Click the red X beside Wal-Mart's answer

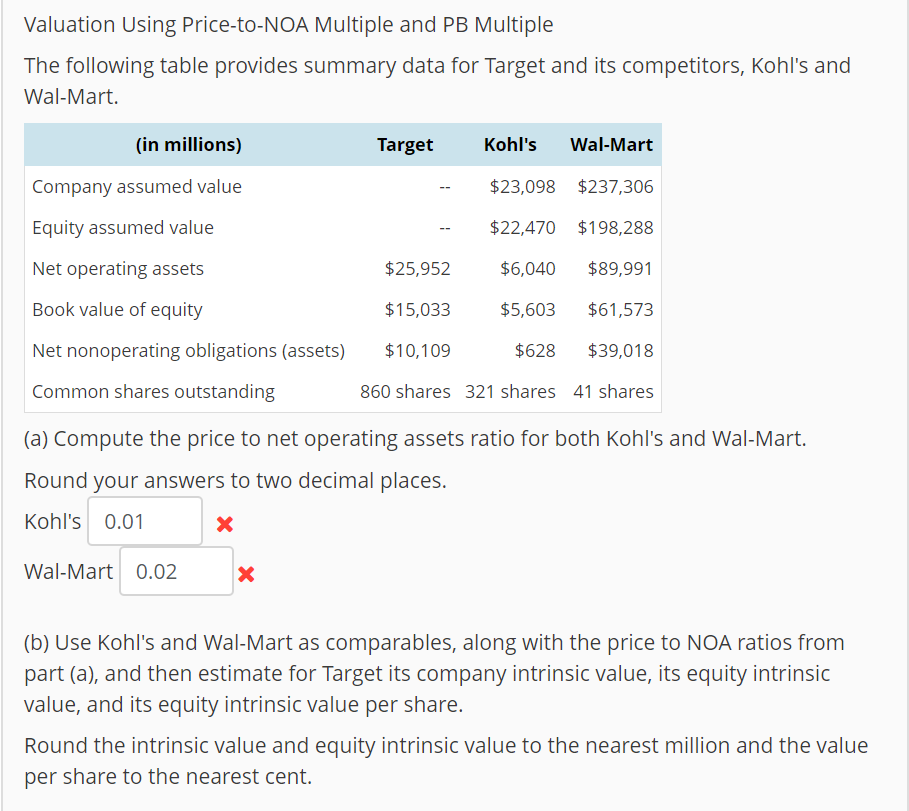(248, 572)
